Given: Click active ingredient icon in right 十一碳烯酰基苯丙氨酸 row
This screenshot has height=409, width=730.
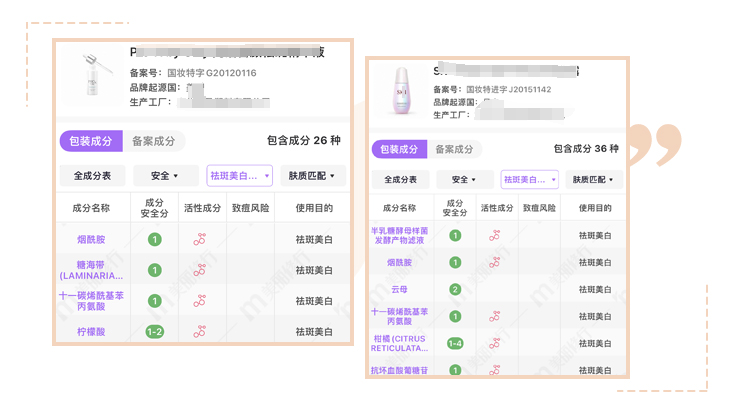Looking at the screenshot, I should (494, 316).
